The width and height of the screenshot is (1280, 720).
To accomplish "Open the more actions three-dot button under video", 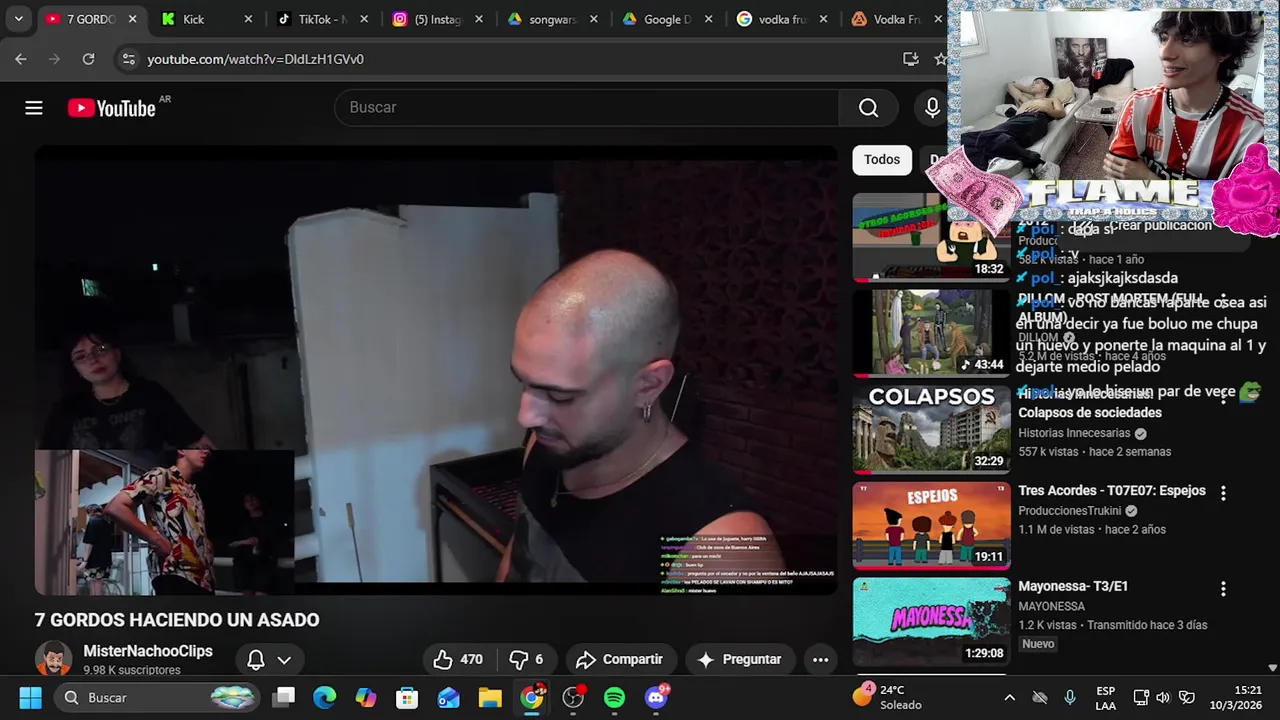I will point(820,659).
